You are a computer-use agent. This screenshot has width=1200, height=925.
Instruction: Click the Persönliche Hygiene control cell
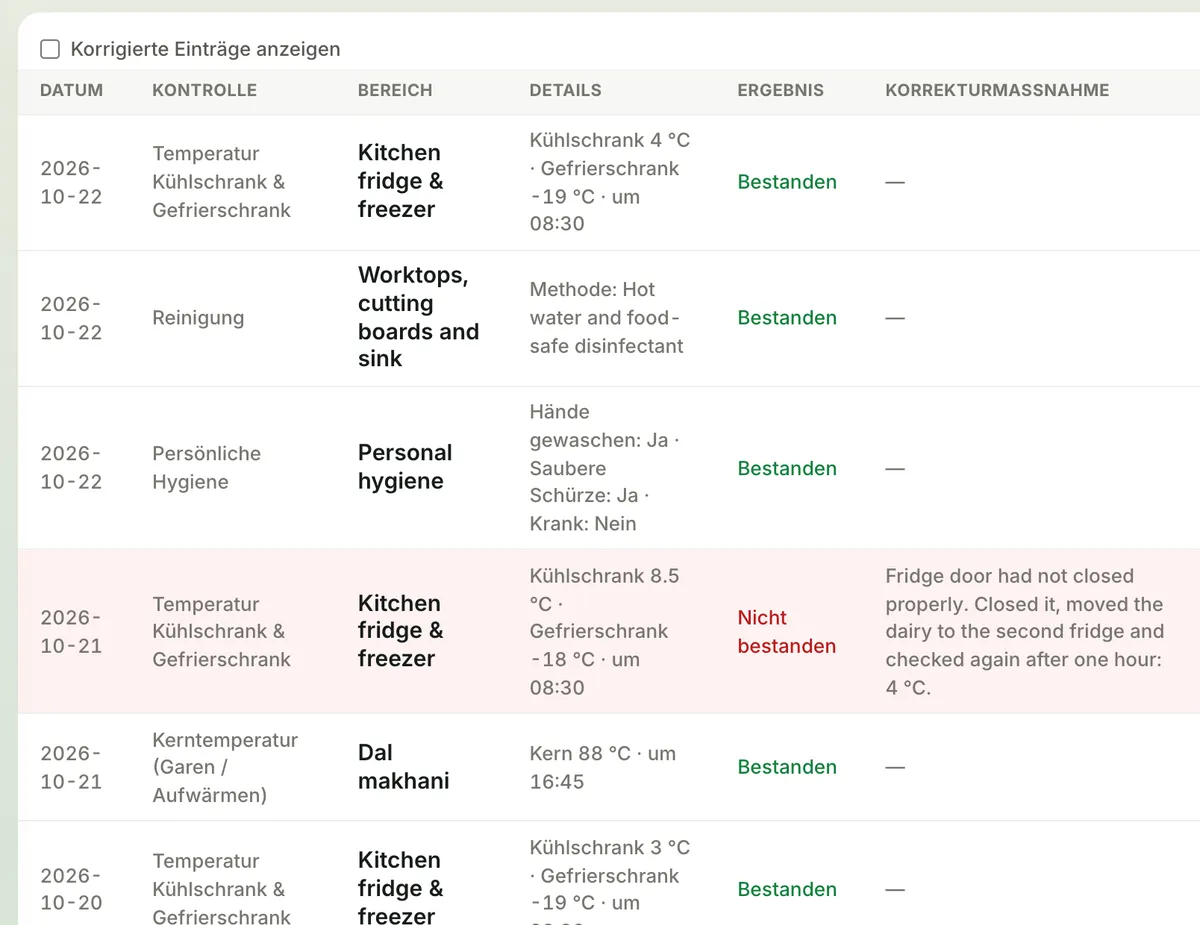click(206, 468)
